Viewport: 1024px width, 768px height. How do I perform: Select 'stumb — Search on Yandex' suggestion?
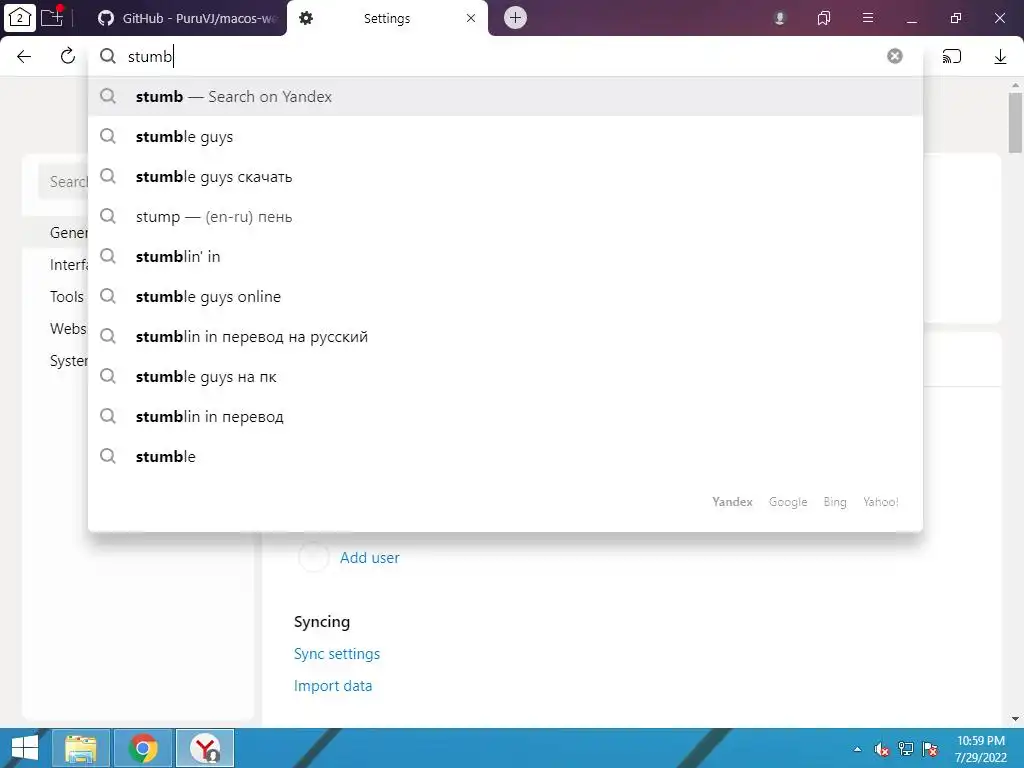tap(505, 97)
